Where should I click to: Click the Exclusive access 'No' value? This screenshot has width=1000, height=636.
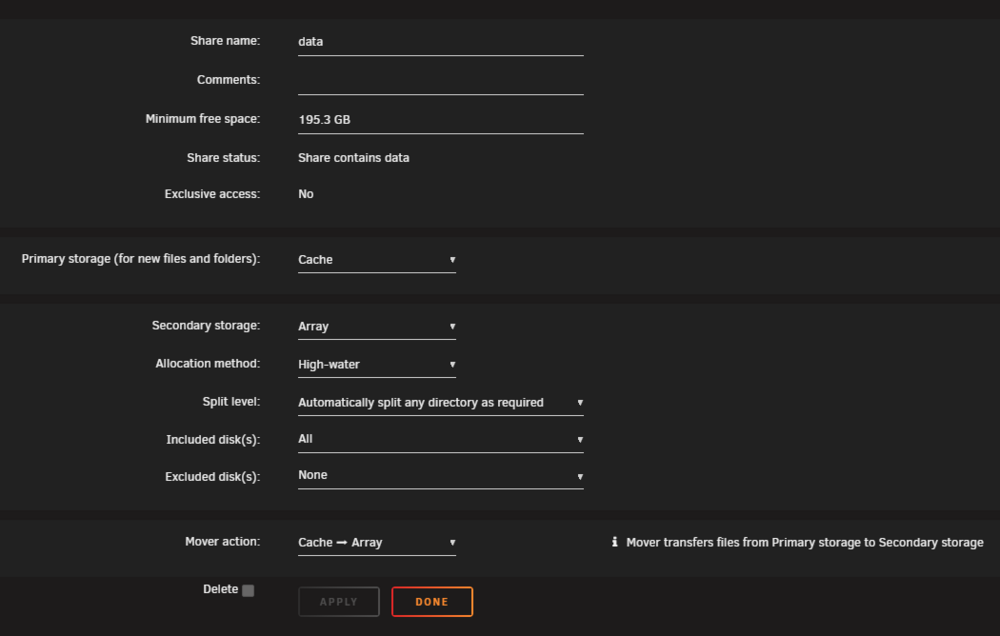tap(305, 194)
